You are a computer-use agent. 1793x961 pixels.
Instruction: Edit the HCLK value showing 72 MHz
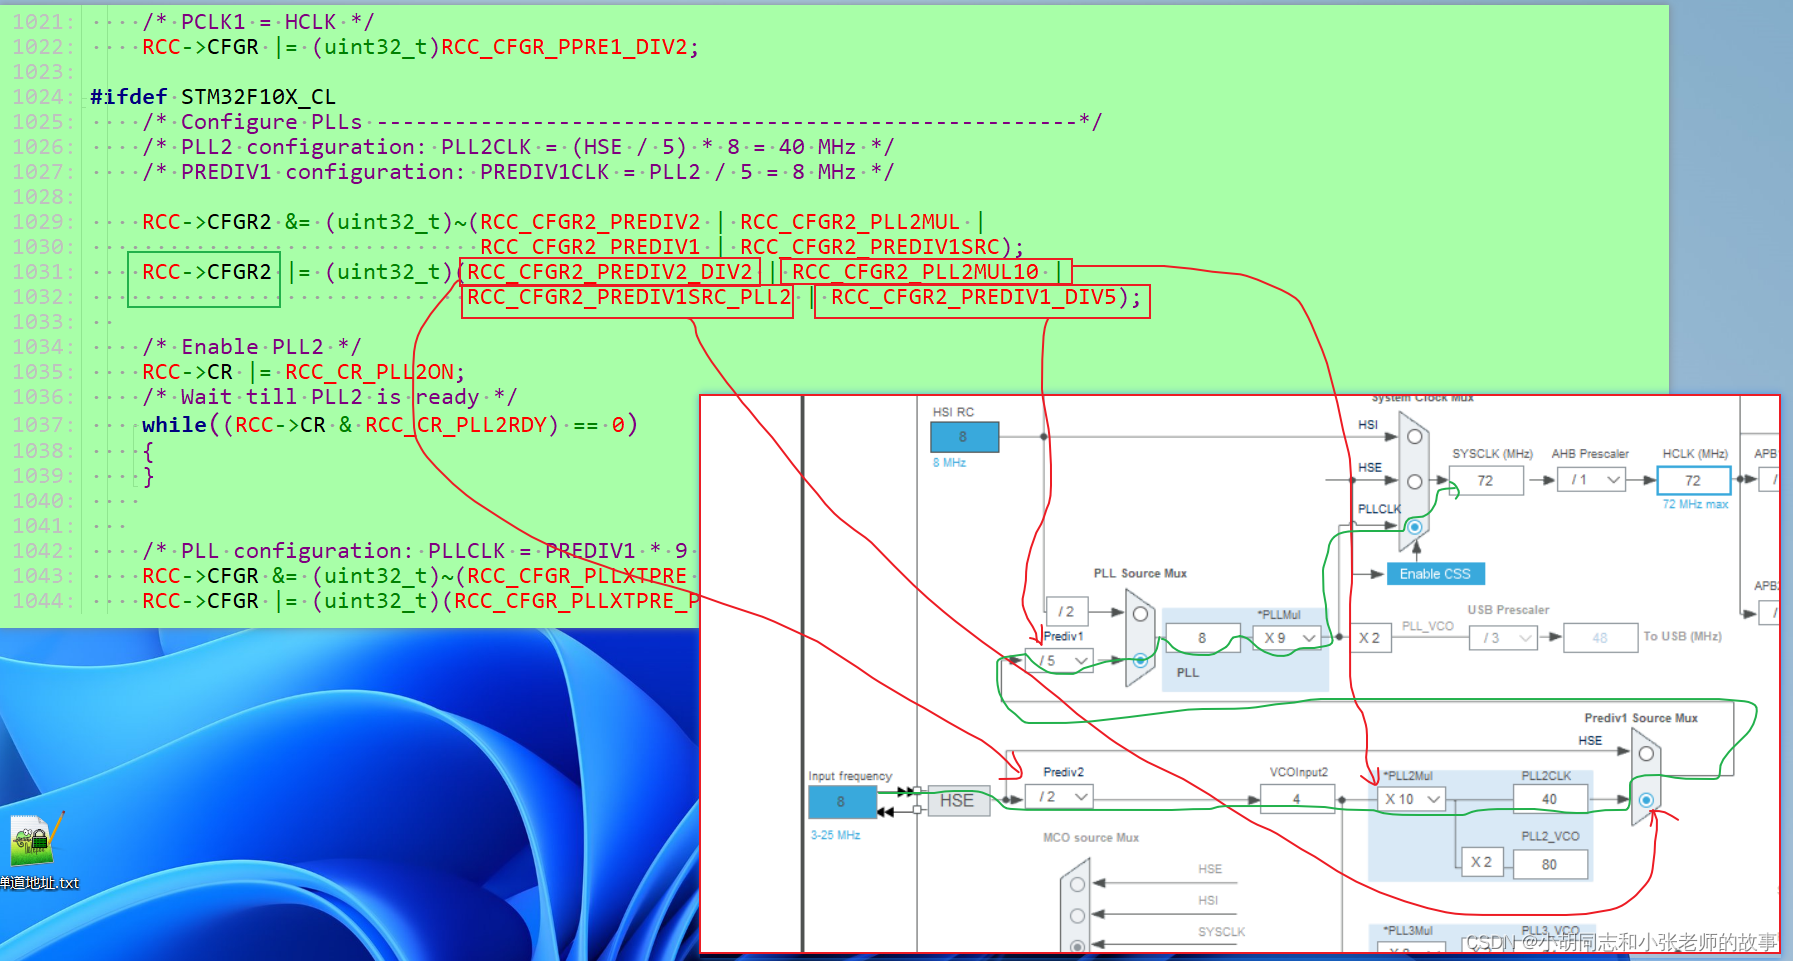[1694, 480]
